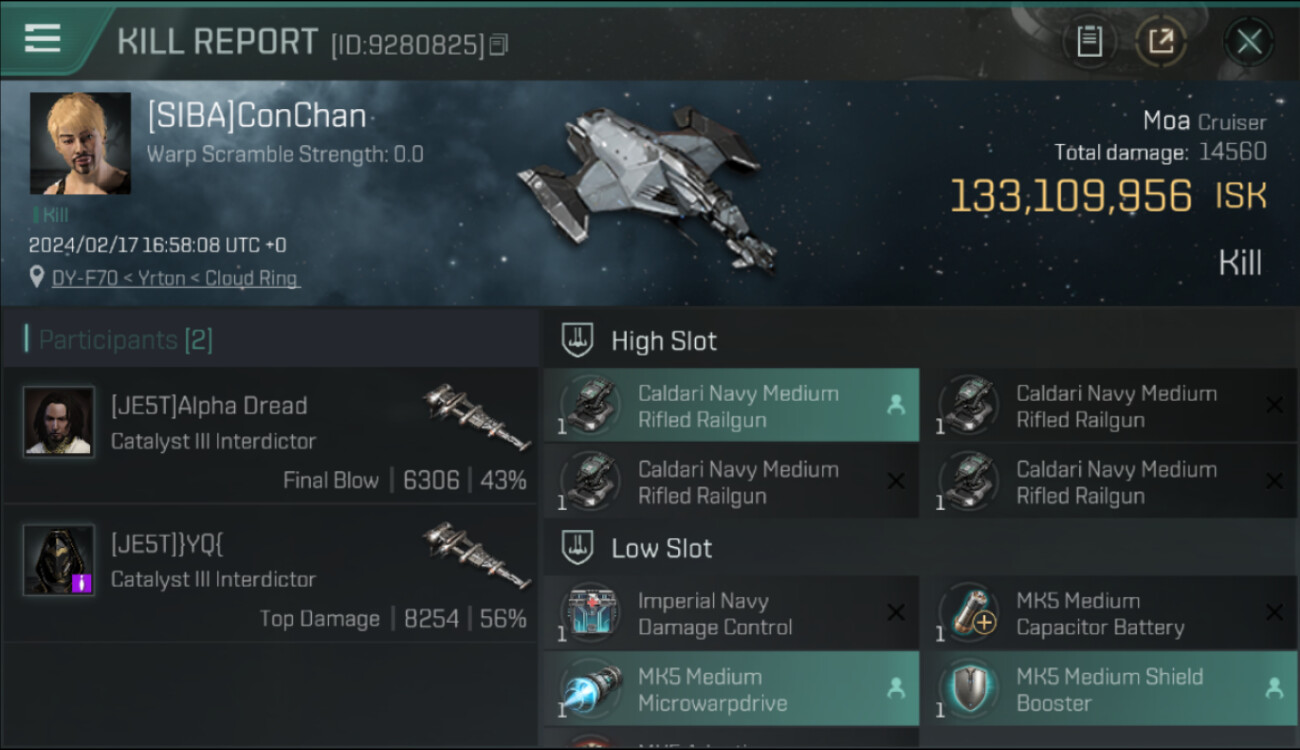Open ConChan's pilot portrait
The width and height of the screenshot is (1300, 750).
pos(80,143)
